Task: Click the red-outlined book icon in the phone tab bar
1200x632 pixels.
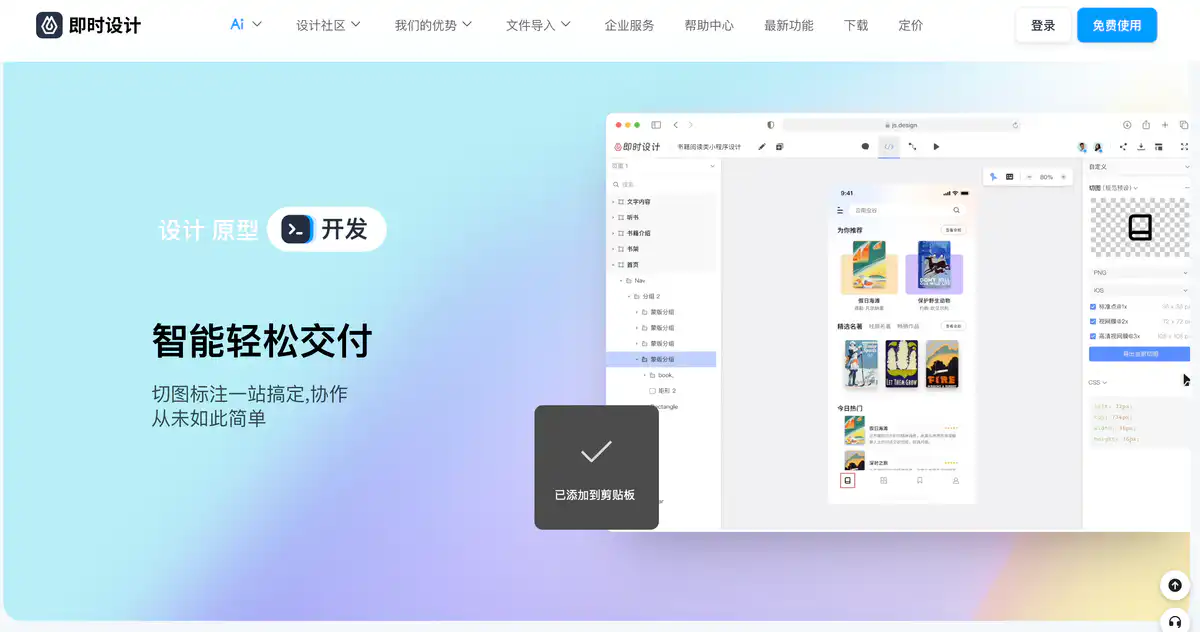Action: pyautogui.click(x=847, y=481)
